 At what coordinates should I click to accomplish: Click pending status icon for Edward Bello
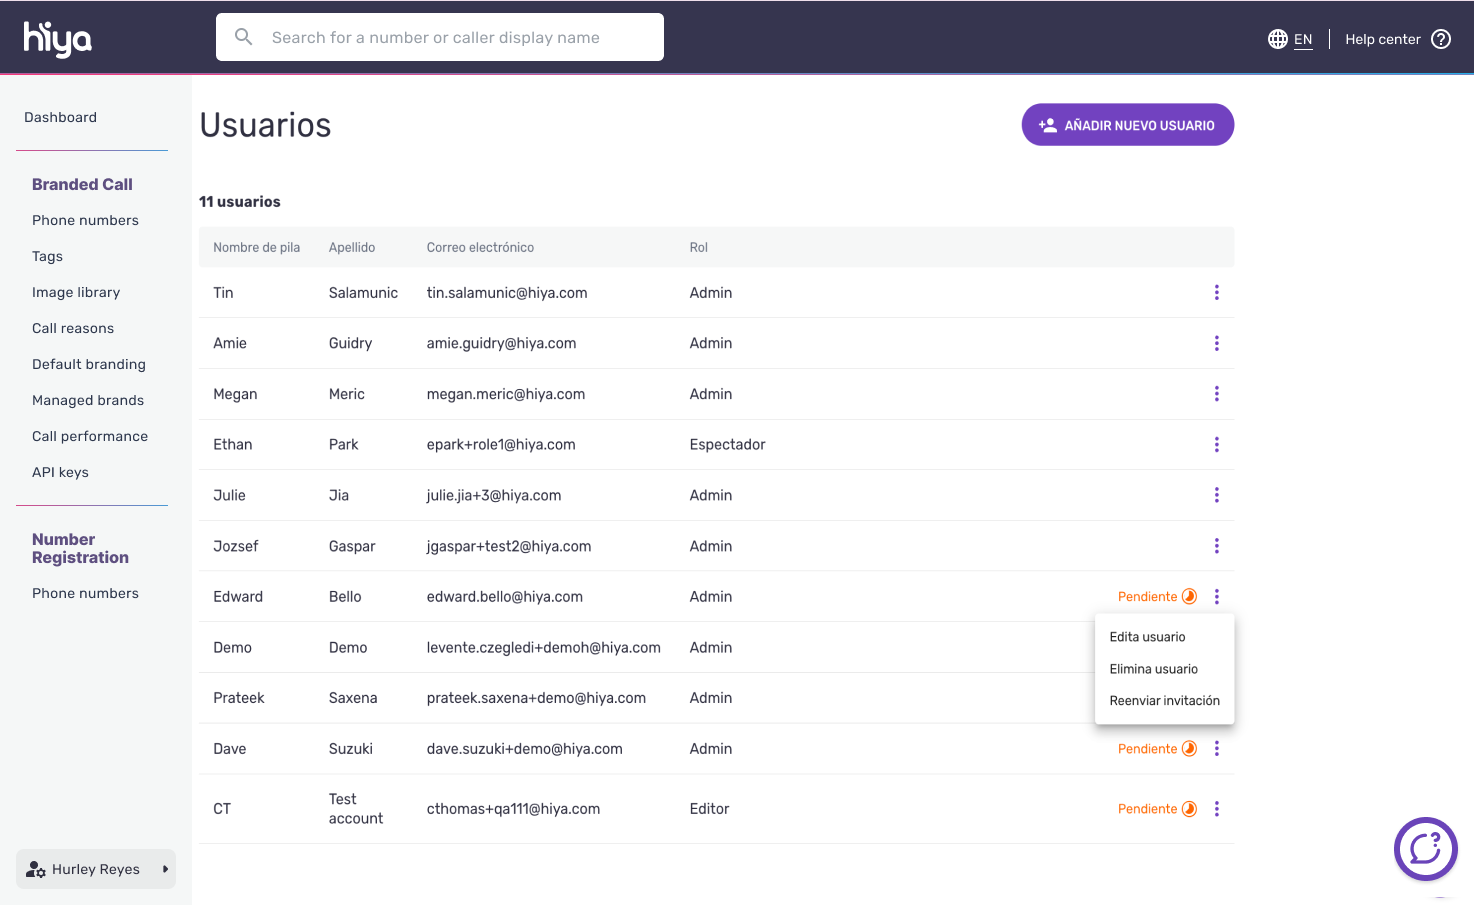click(x=1189, y=597)
